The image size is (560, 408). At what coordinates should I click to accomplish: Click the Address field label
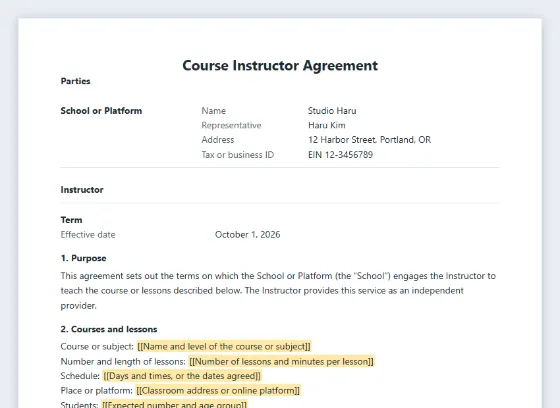[x=218, y=140]
